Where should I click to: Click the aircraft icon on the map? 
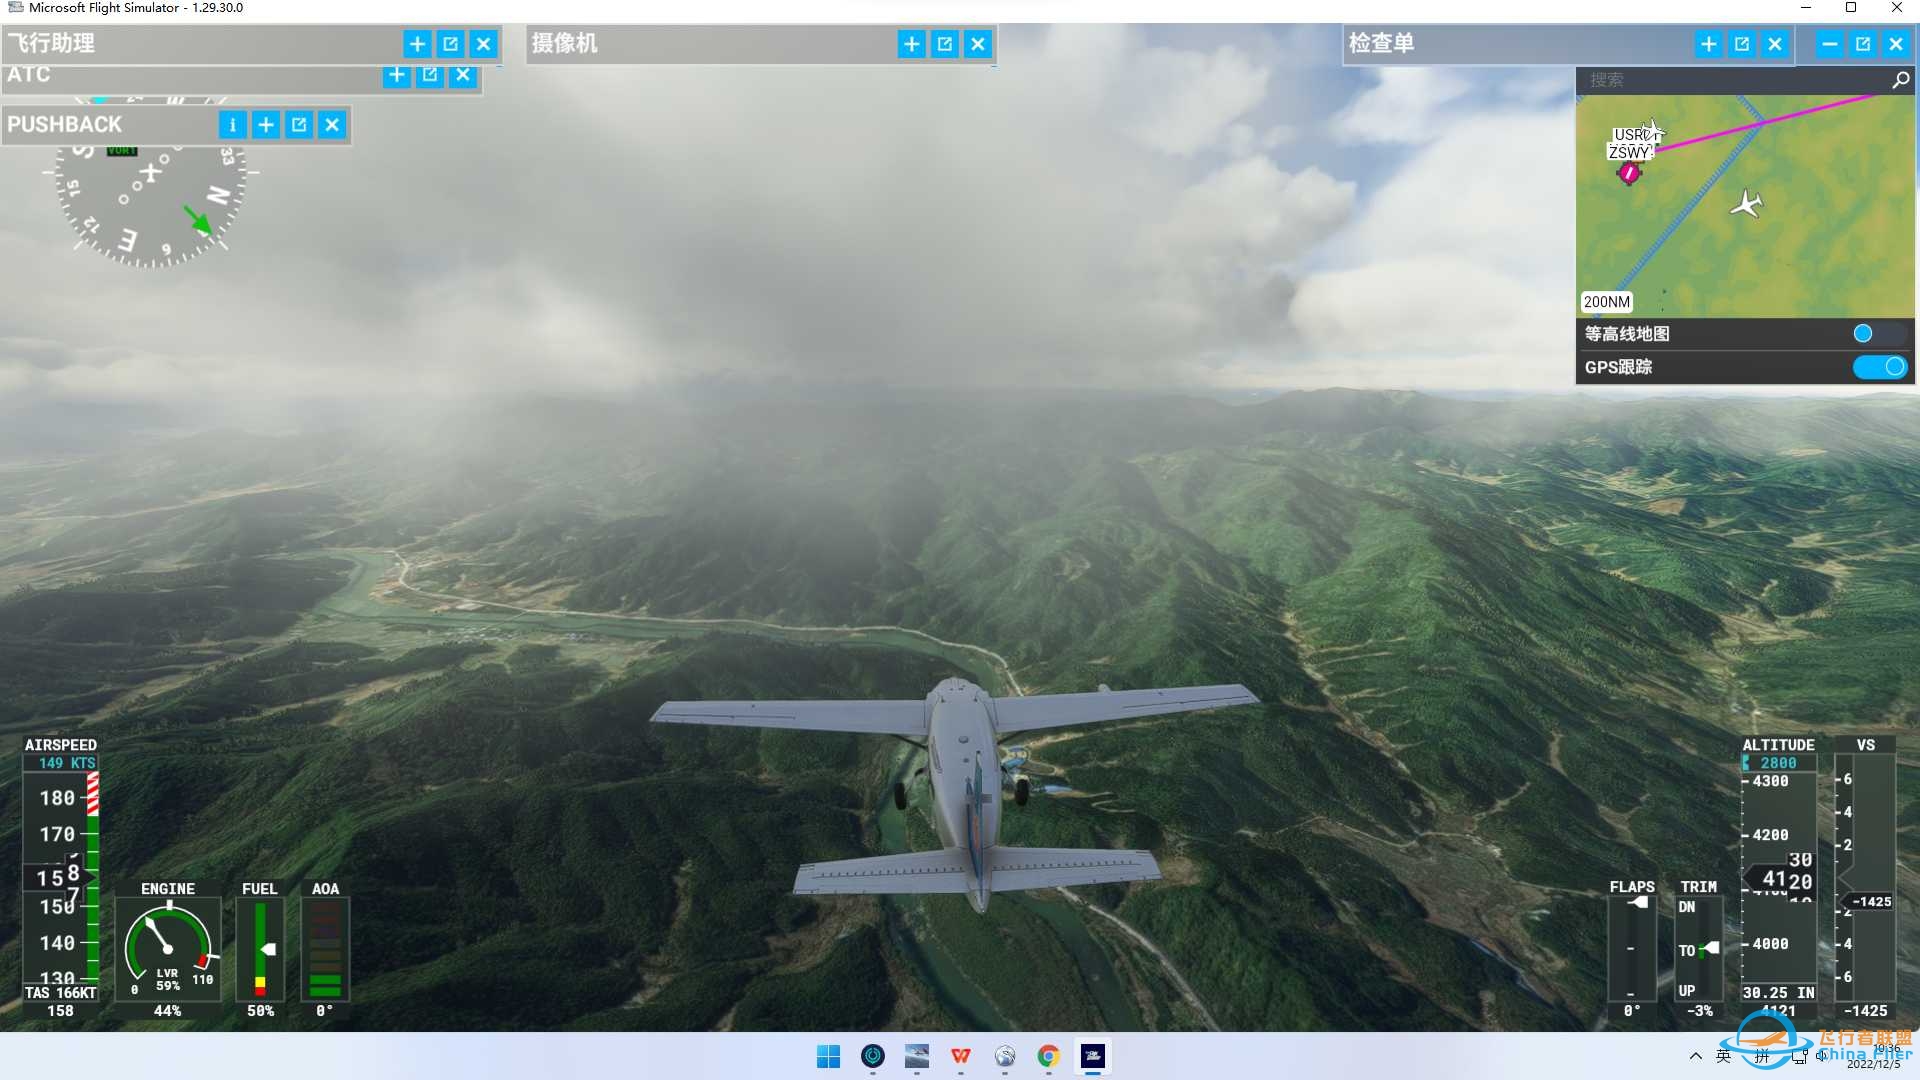tap(1746, 204)
